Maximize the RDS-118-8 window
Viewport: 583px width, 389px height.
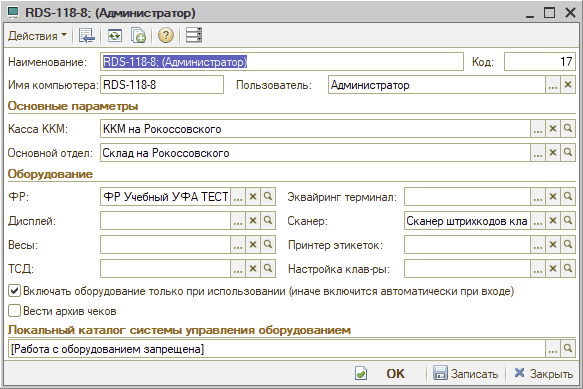click(x=550, y=13)
